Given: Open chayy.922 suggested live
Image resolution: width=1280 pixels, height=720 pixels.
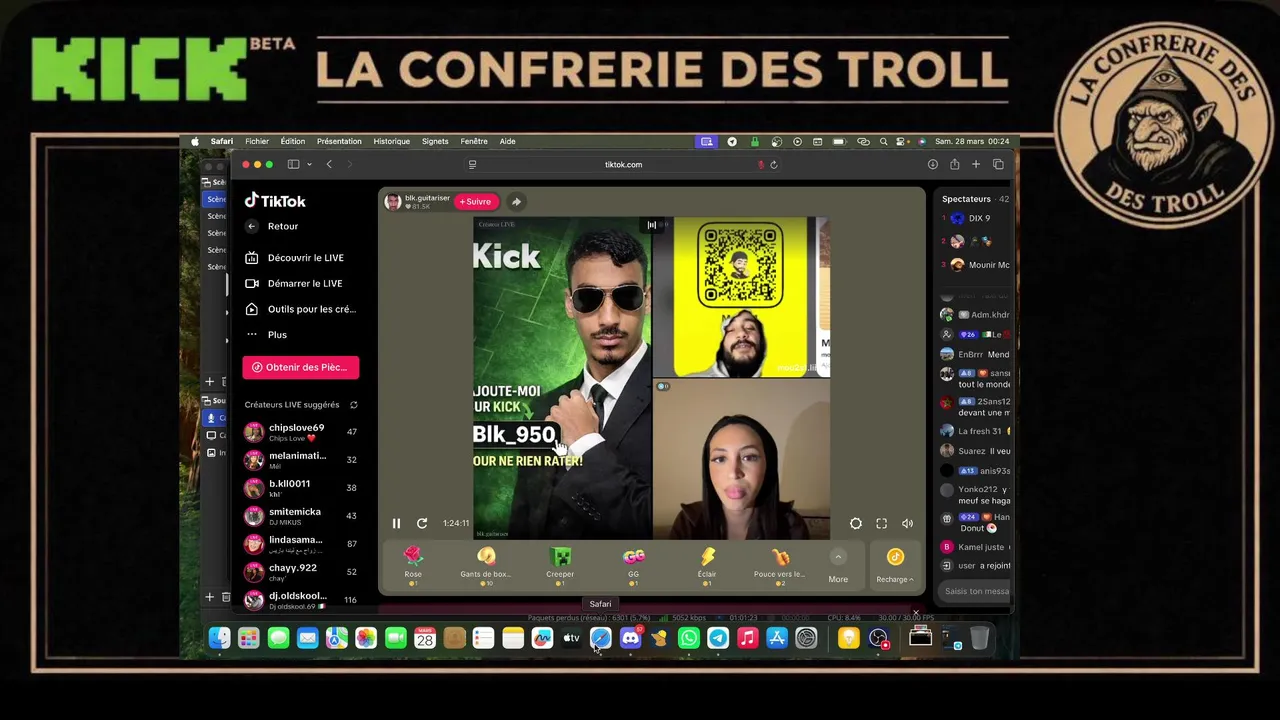Looking at the screenshot, I should [301, 572].
